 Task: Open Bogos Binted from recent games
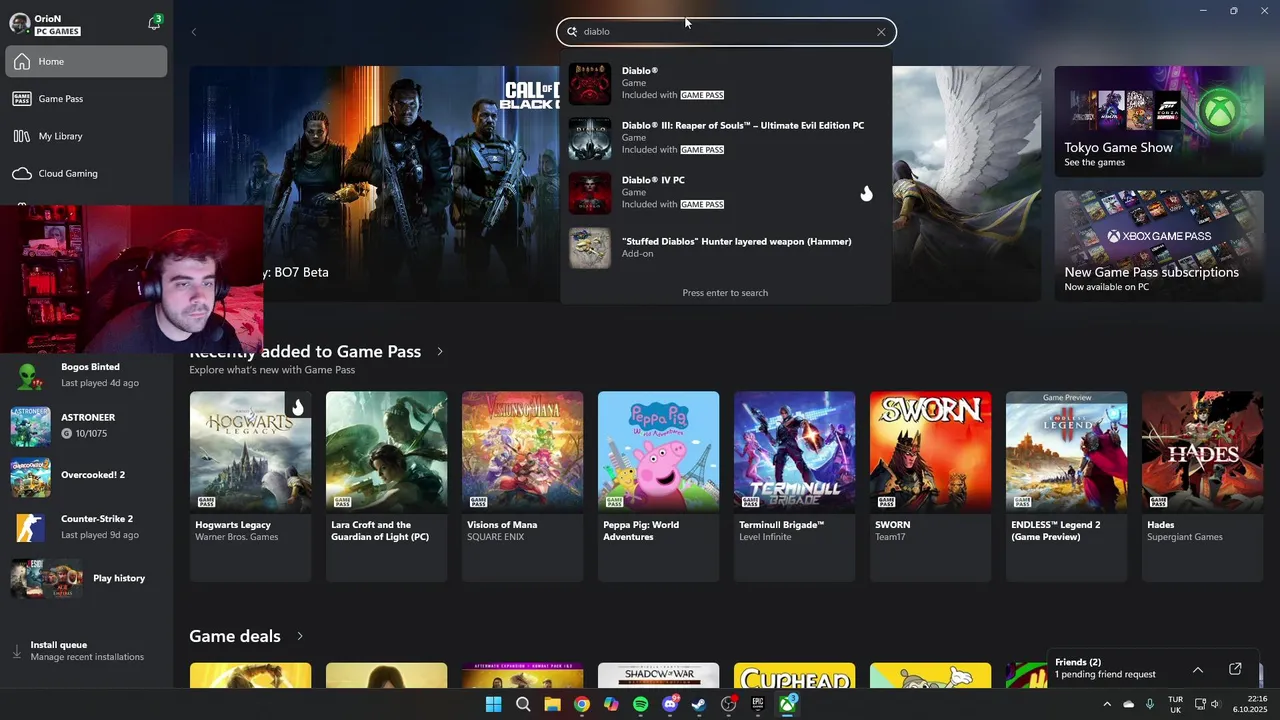click(x=86, y=375)
